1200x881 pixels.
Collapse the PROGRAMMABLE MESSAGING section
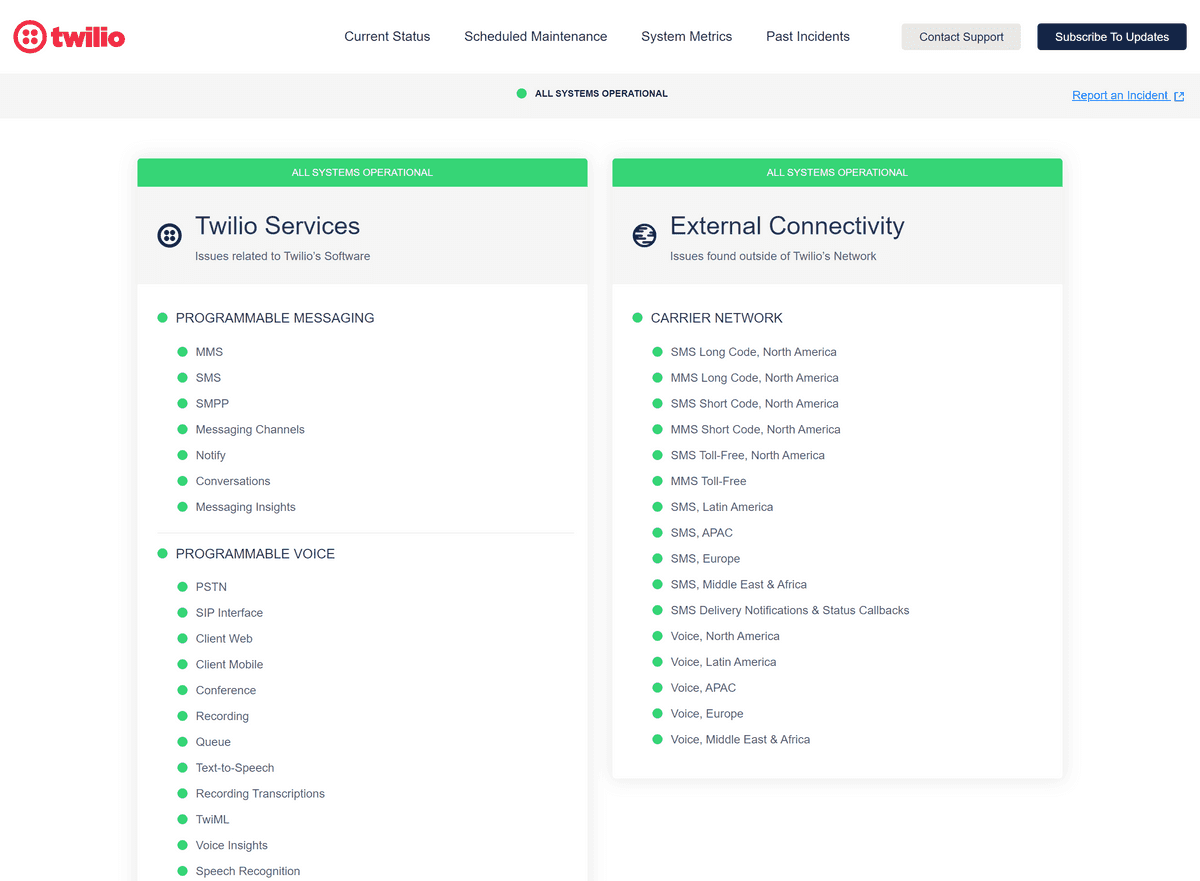[x=274, y=317]
